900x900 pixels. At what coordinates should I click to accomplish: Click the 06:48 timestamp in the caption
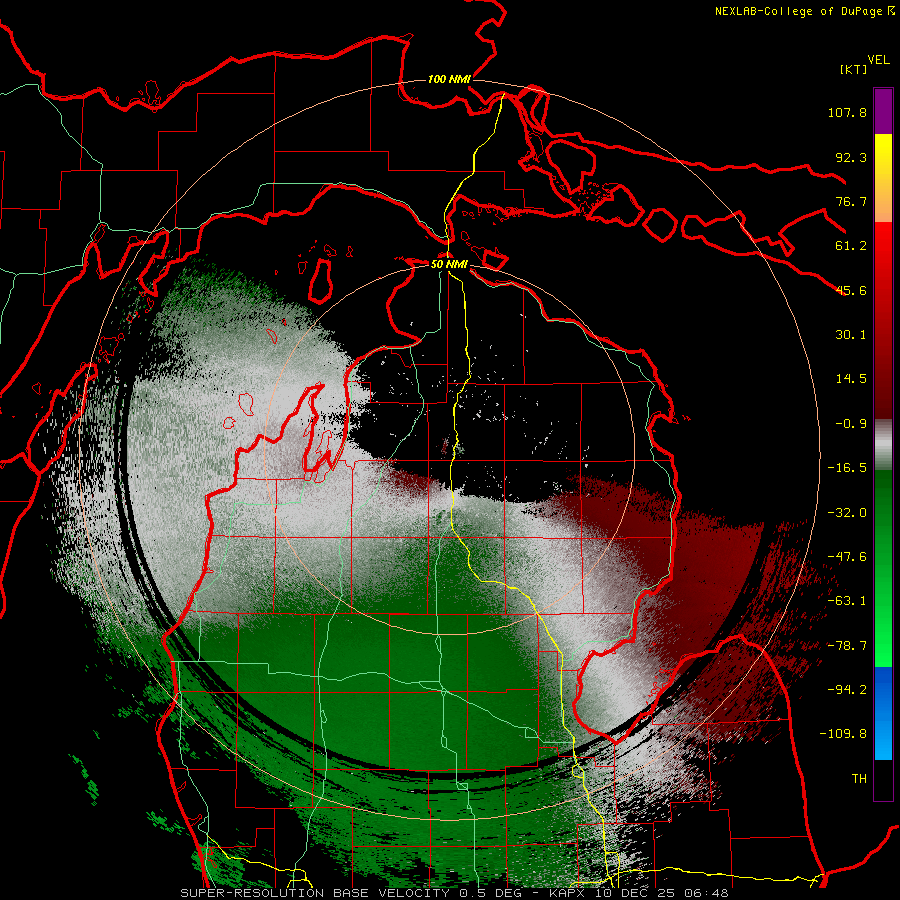[704, 893]
